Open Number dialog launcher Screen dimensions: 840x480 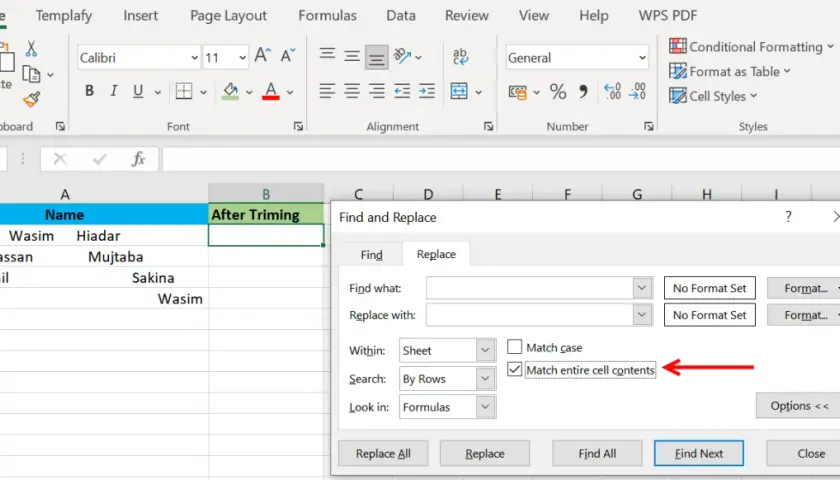point(649,126)
